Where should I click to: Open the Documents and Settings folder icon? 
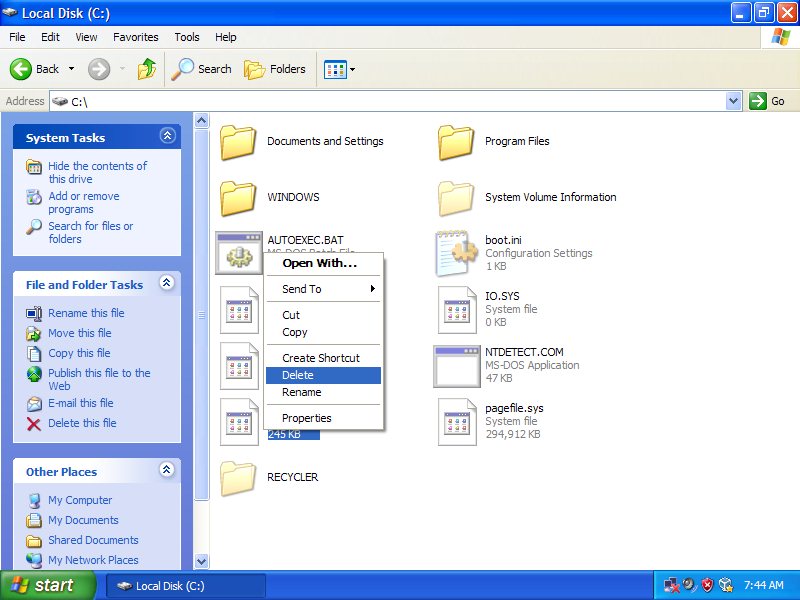coord(238,142)
